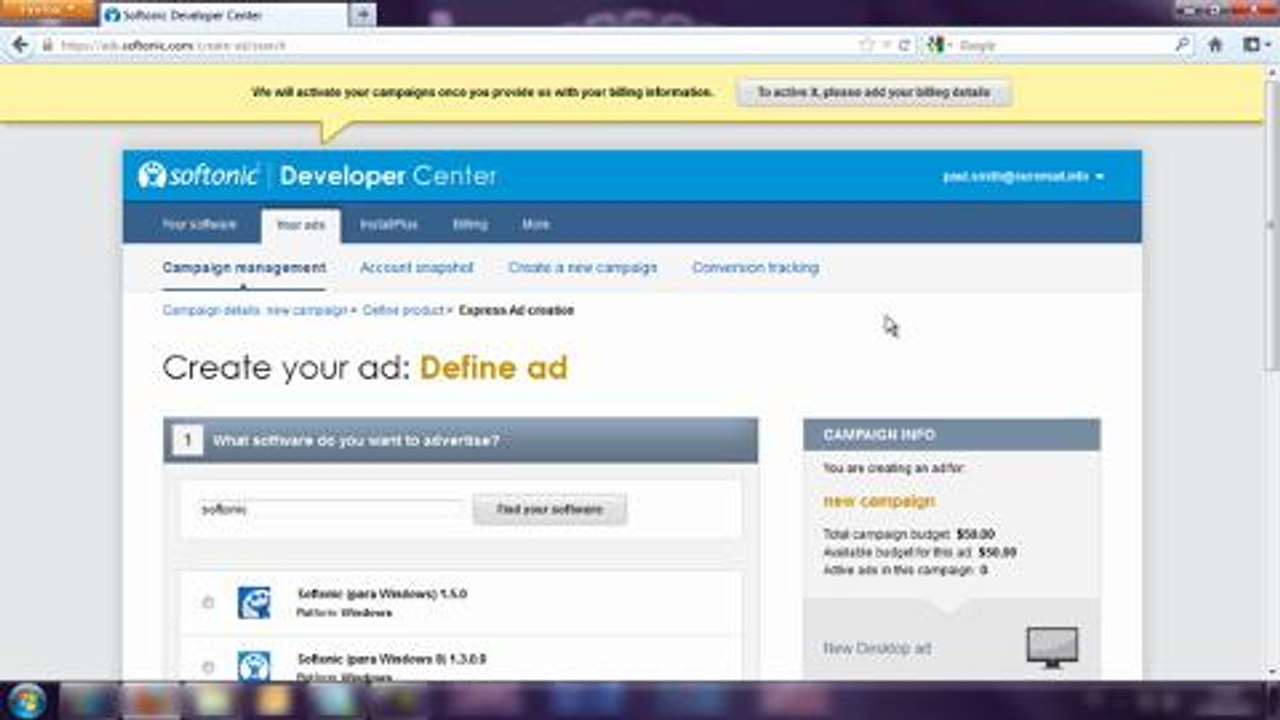Click the new campaign name text

879,501
